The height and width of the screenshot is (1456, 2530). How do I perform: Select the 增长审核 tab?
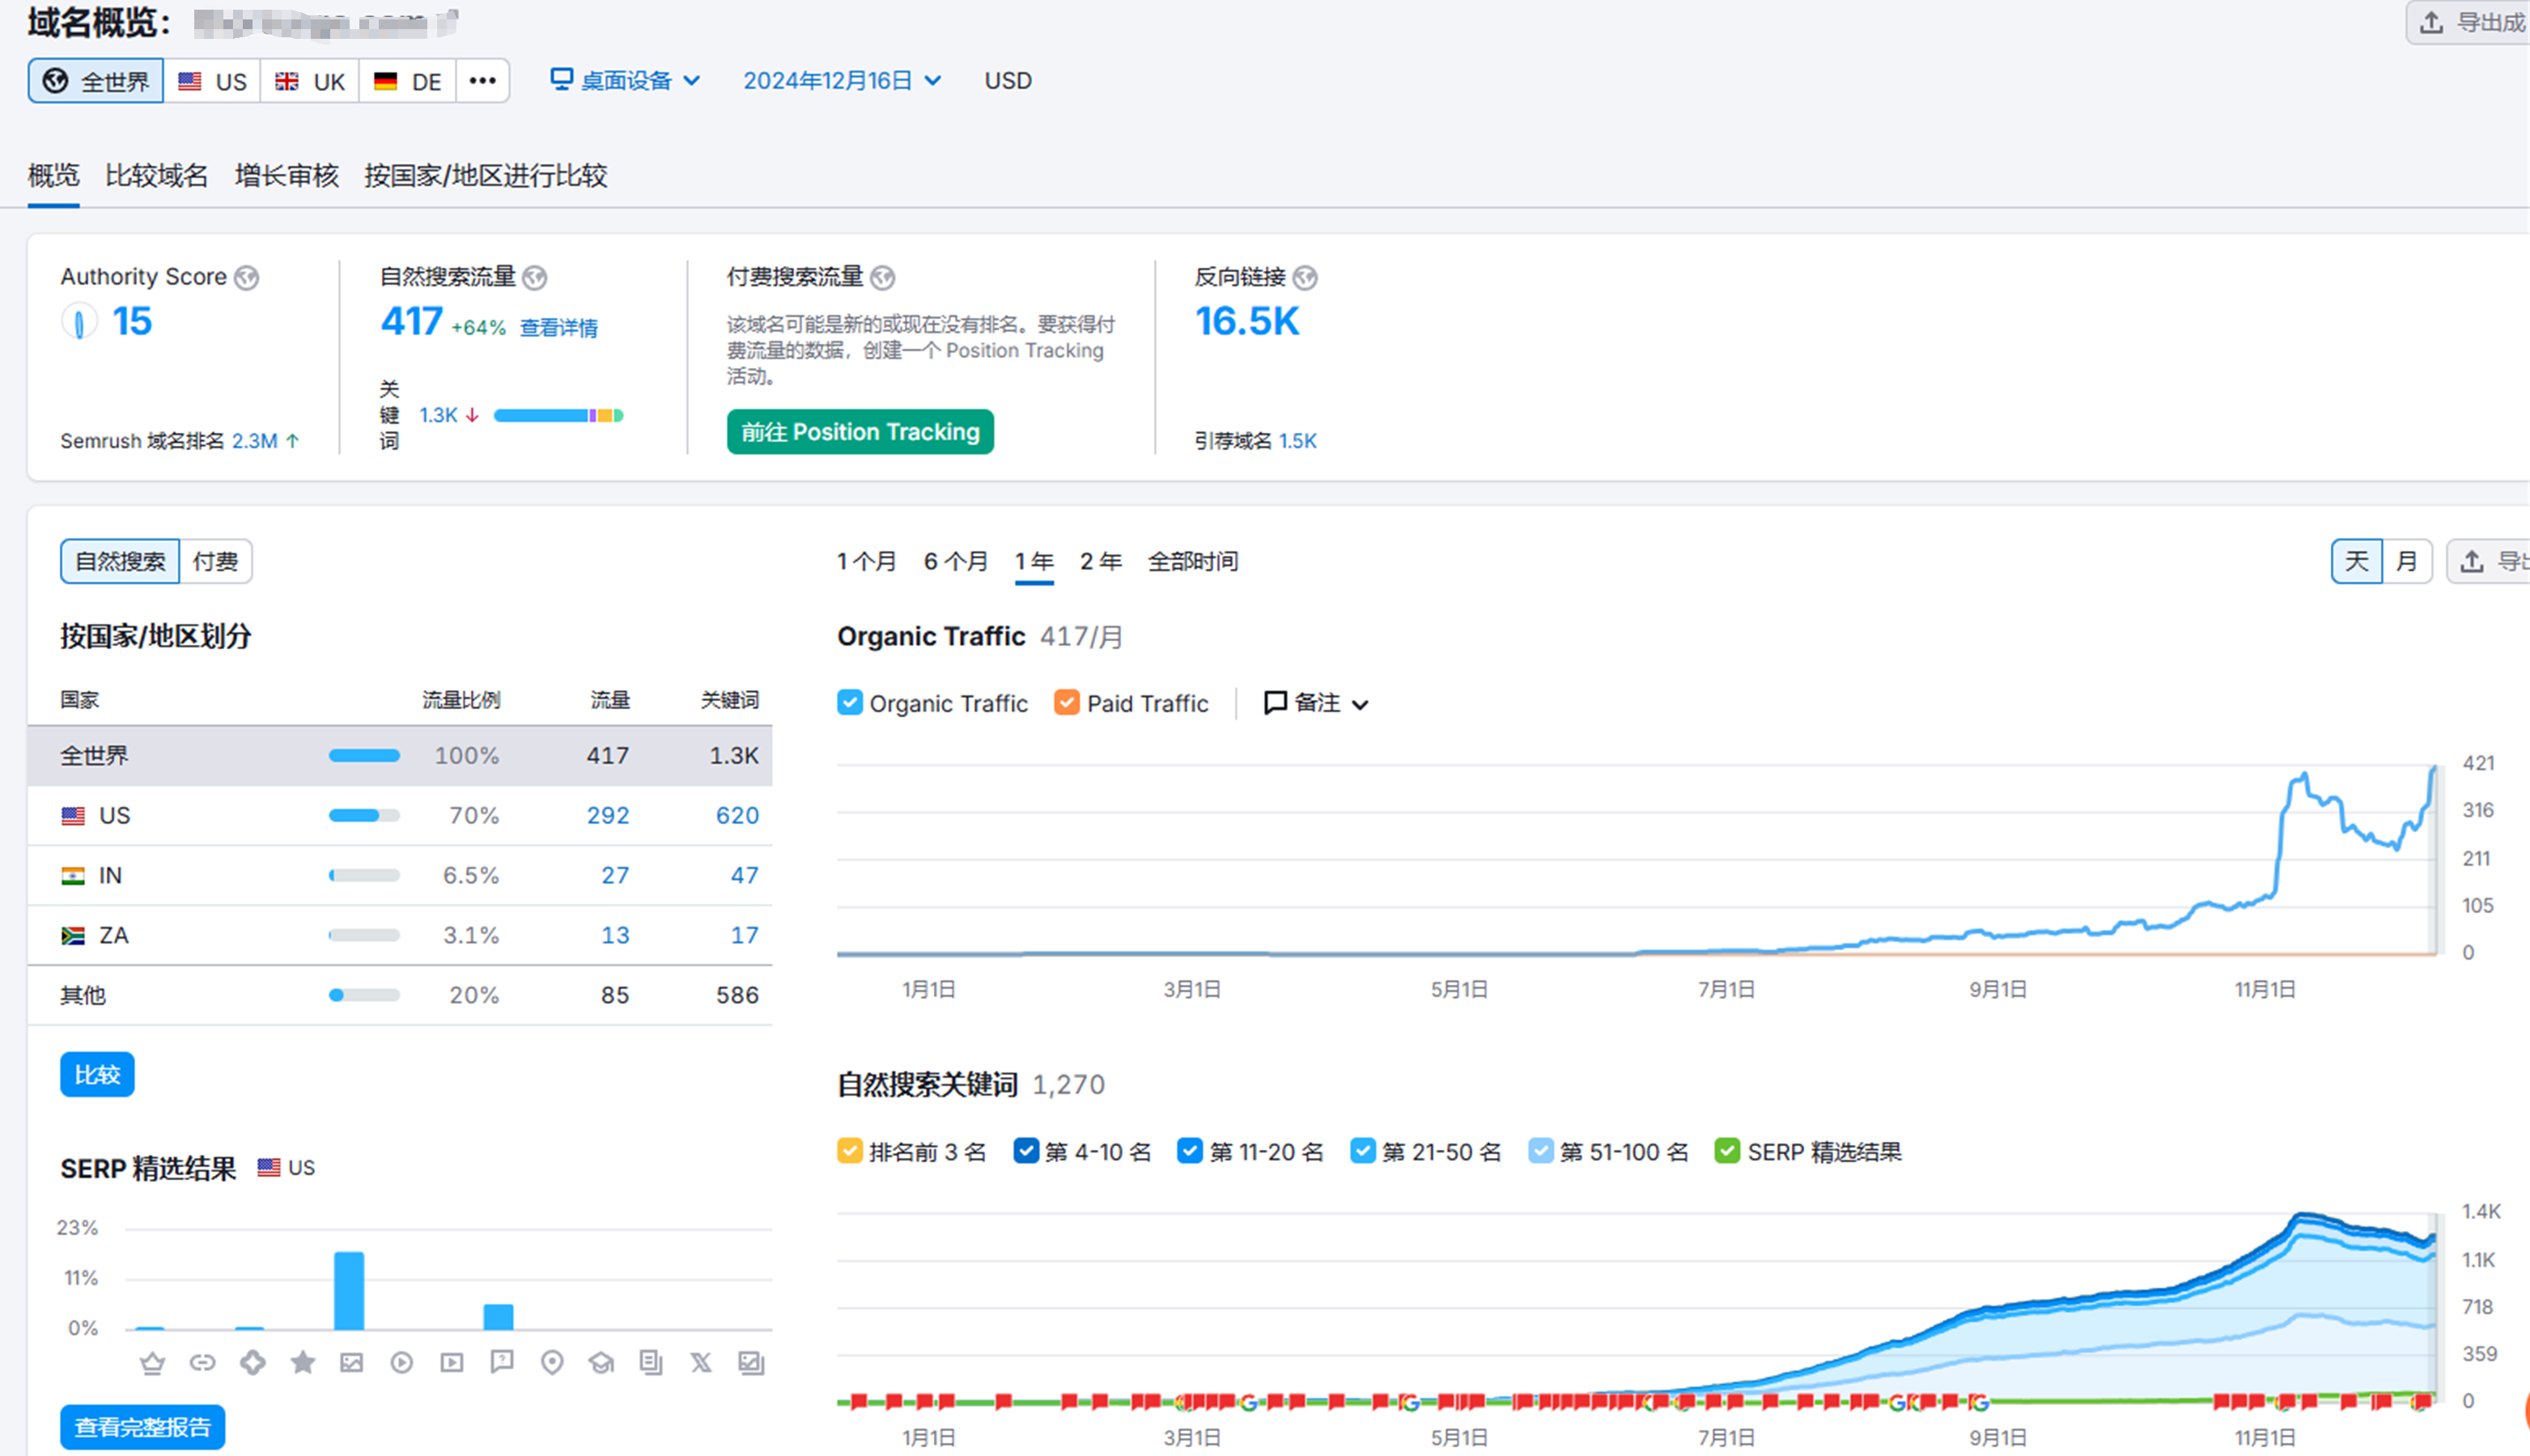coord(287,176)
